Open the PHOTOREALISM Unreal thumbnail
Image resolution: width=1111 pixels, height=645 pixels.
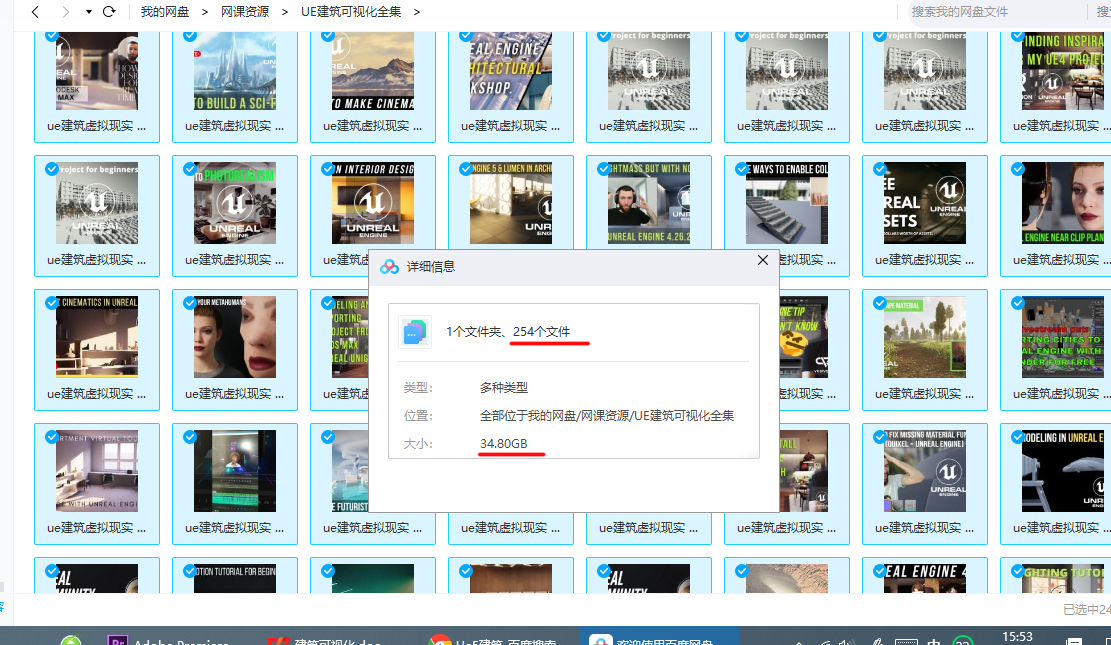click(235, 203)
